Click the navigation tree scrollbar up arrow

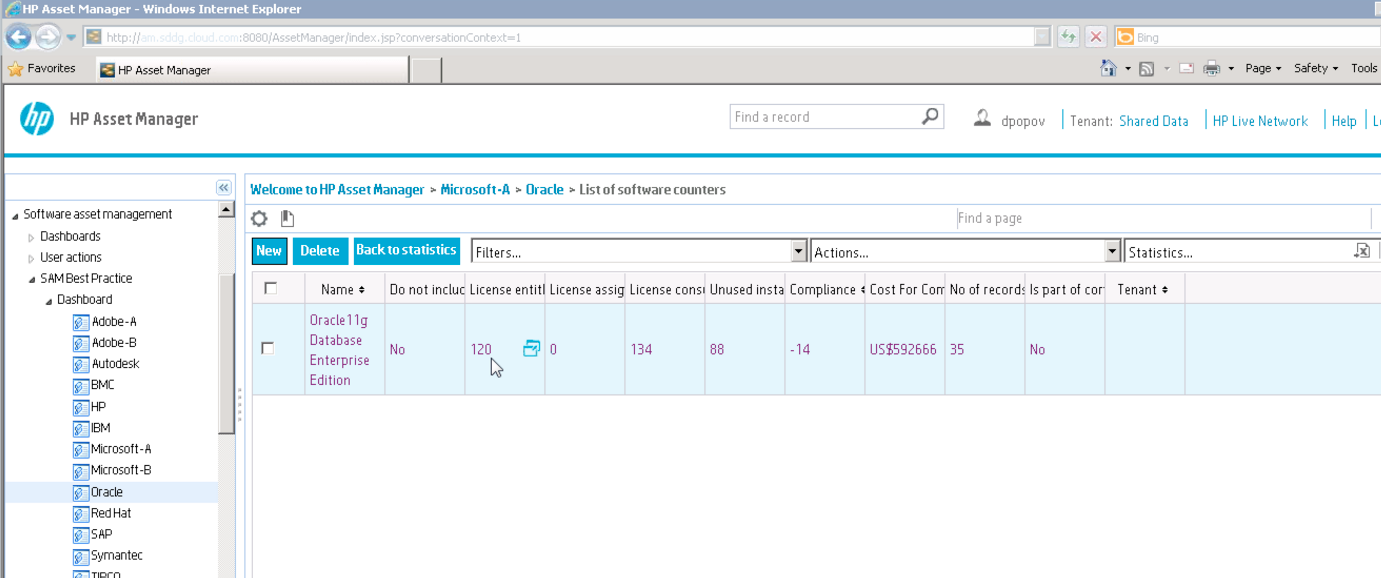226,210
